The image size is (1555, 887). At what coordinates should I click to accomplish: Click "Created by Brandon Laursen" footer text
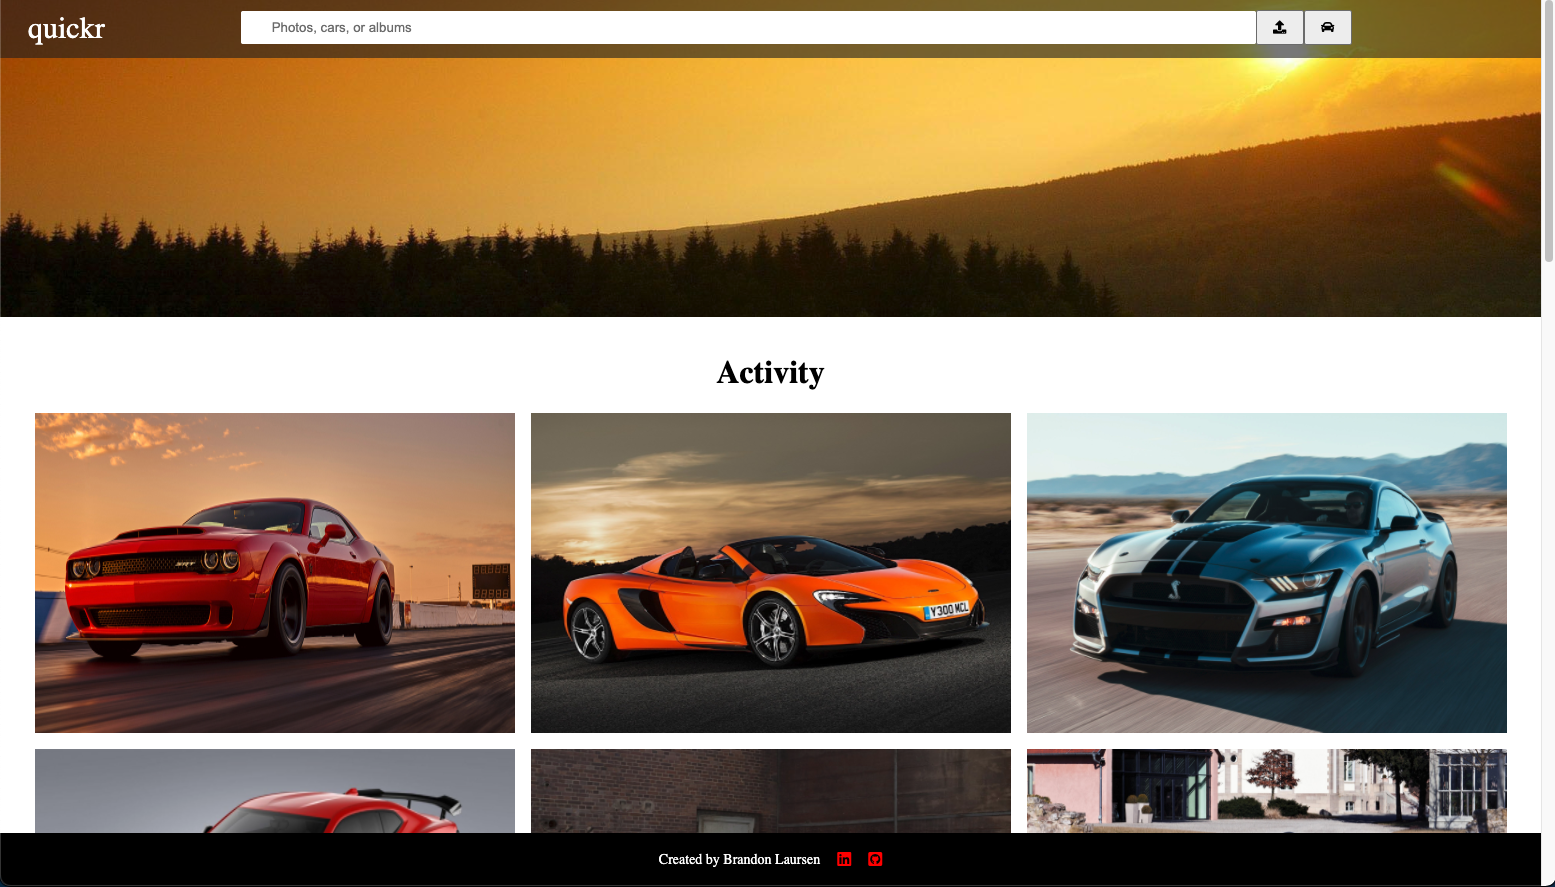pos(739,859)
